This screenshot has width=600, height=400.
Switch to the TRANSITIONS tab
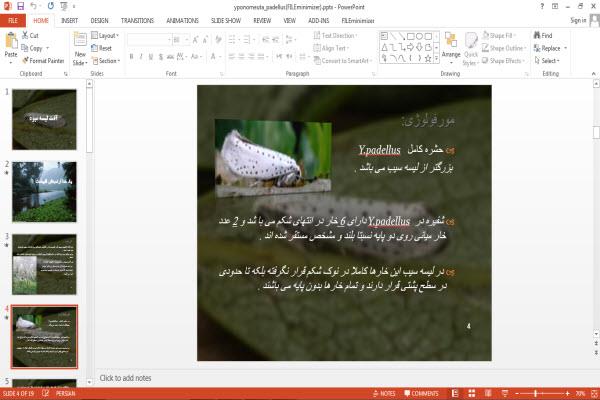point(137,20)
